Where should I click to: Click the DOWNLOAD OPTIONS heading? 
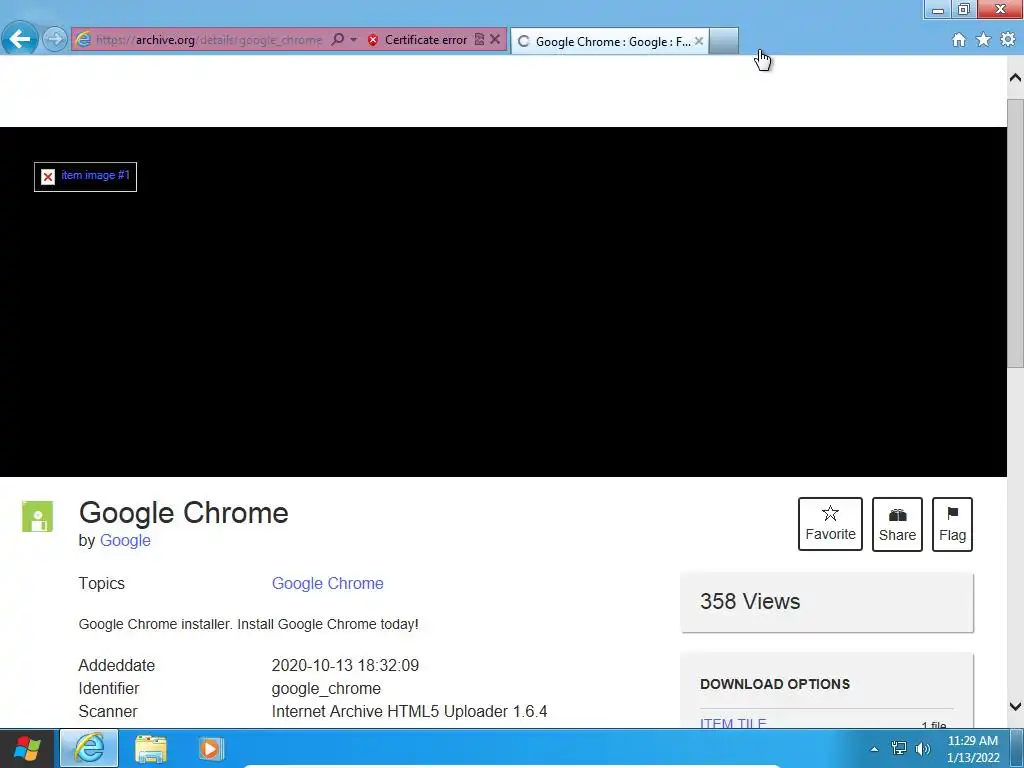[775, 684]
